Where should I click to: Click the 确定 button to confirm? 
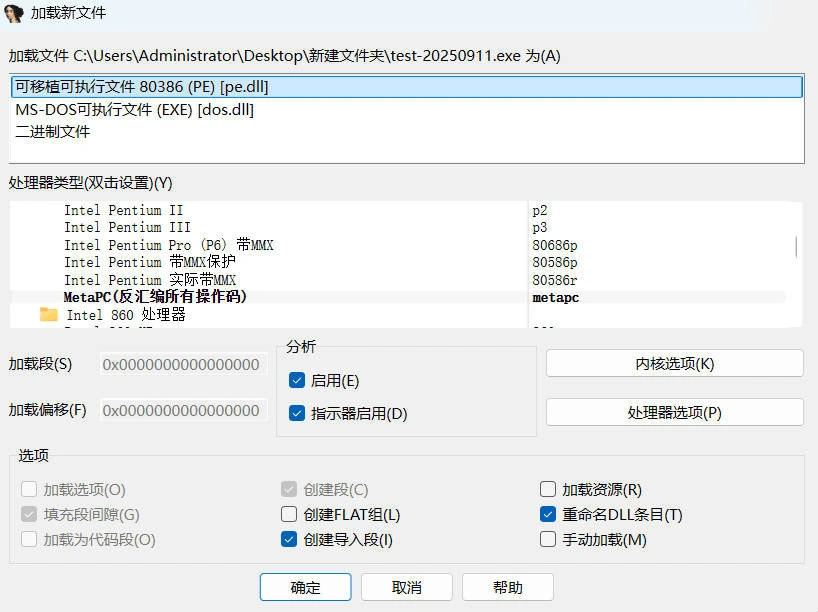point(305,587)
